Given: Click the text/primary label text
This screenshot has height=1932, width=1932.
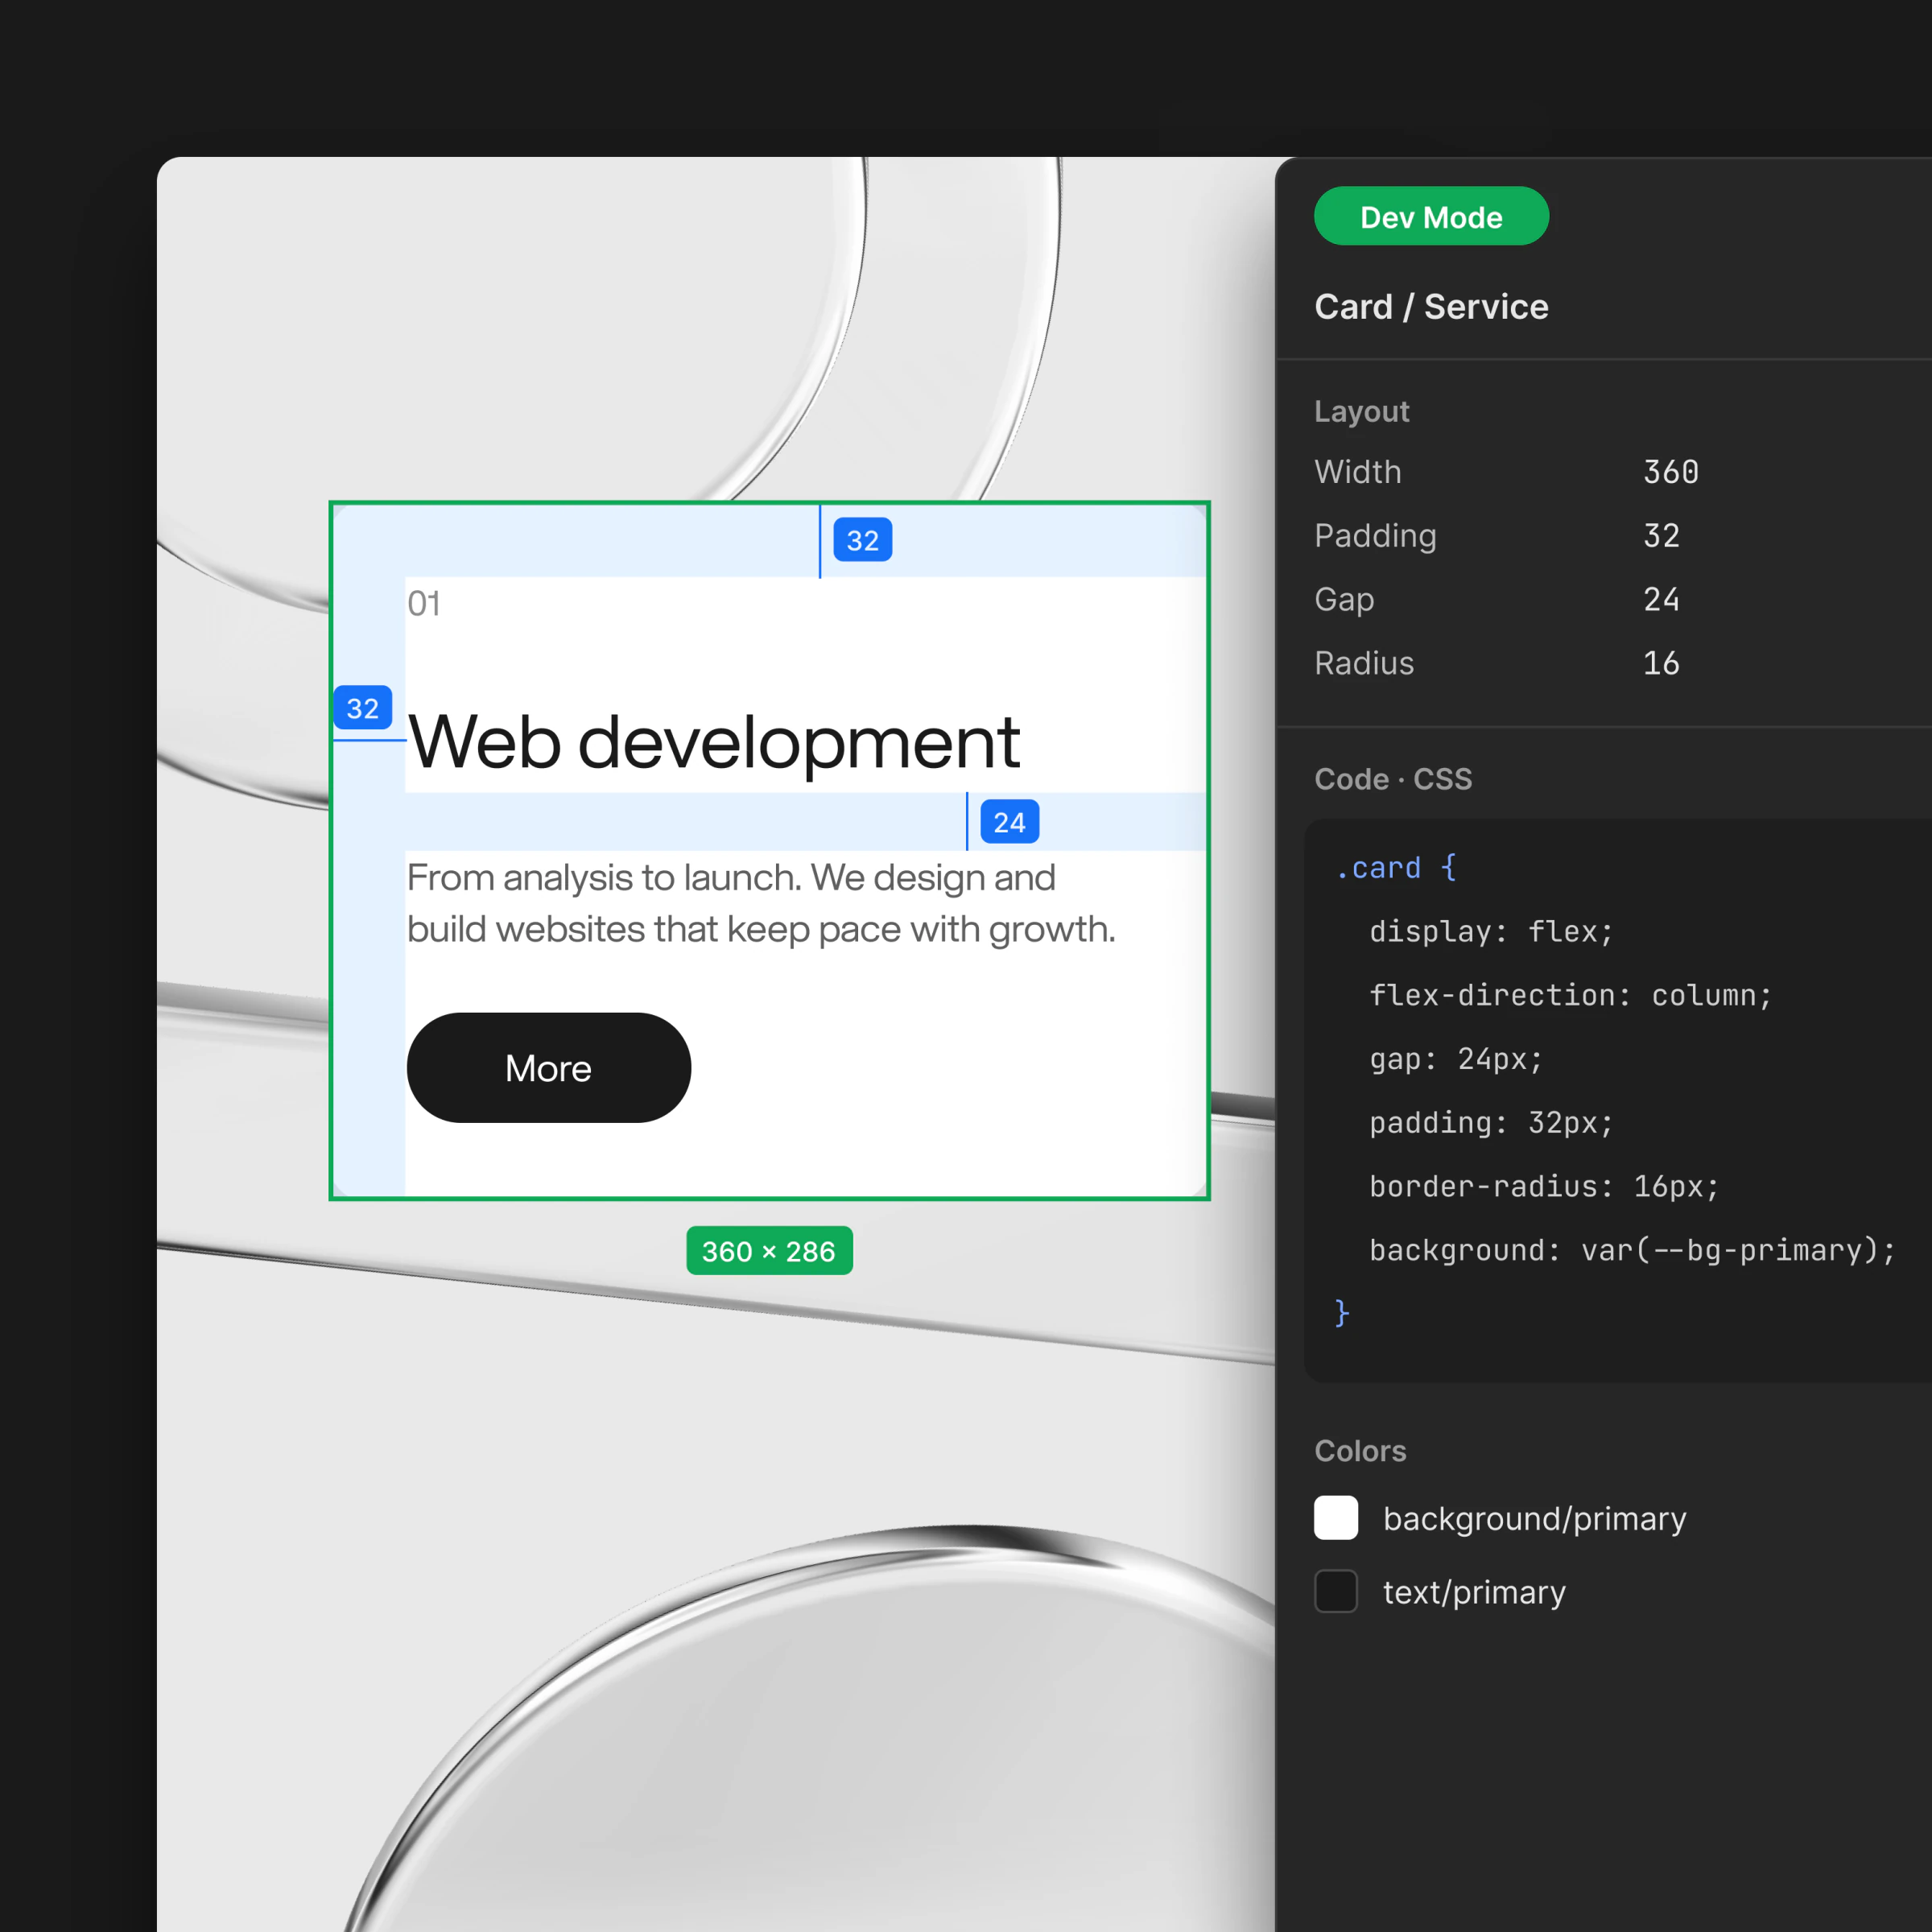Looking at the screenshot, I should (1474, 1592).
